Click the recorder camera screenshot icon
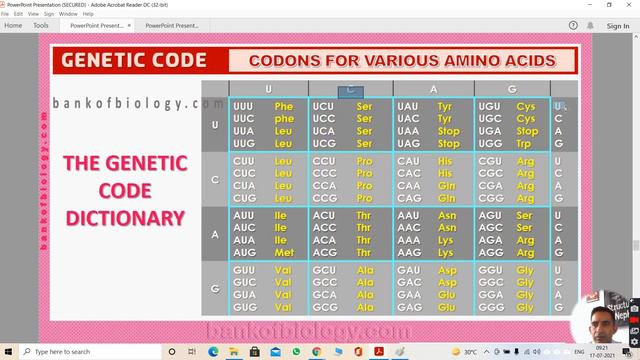640x360 pixels. point(634,309)
